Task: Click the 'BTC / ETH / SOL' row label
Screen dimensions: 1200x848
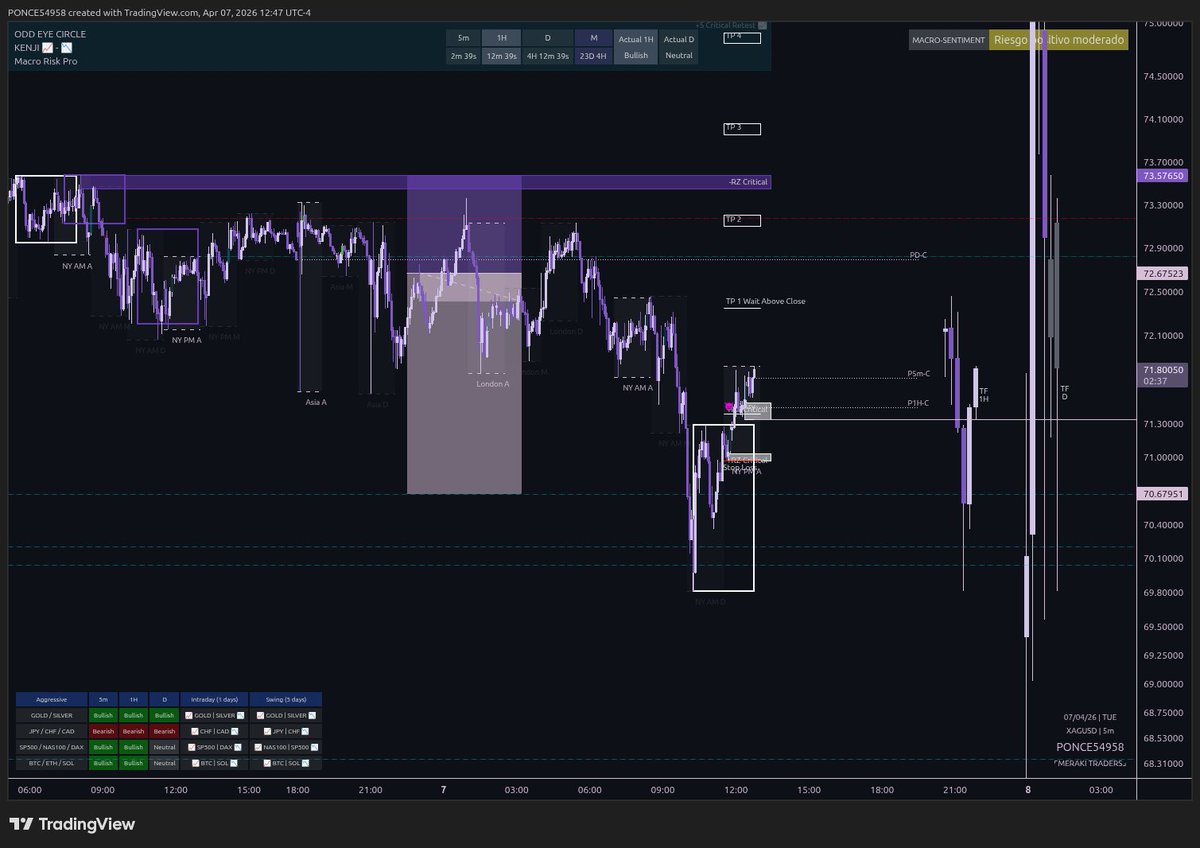Action: [51, 763]
